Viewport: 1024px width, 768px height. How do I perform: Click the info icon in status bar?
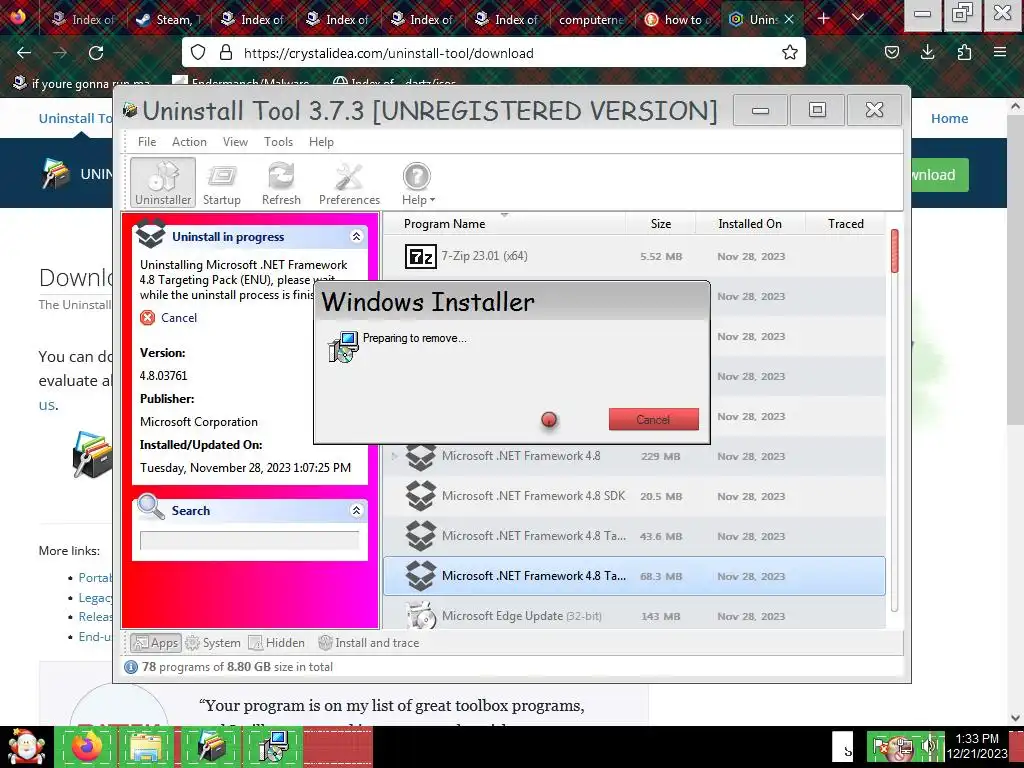tap(131, 667)
